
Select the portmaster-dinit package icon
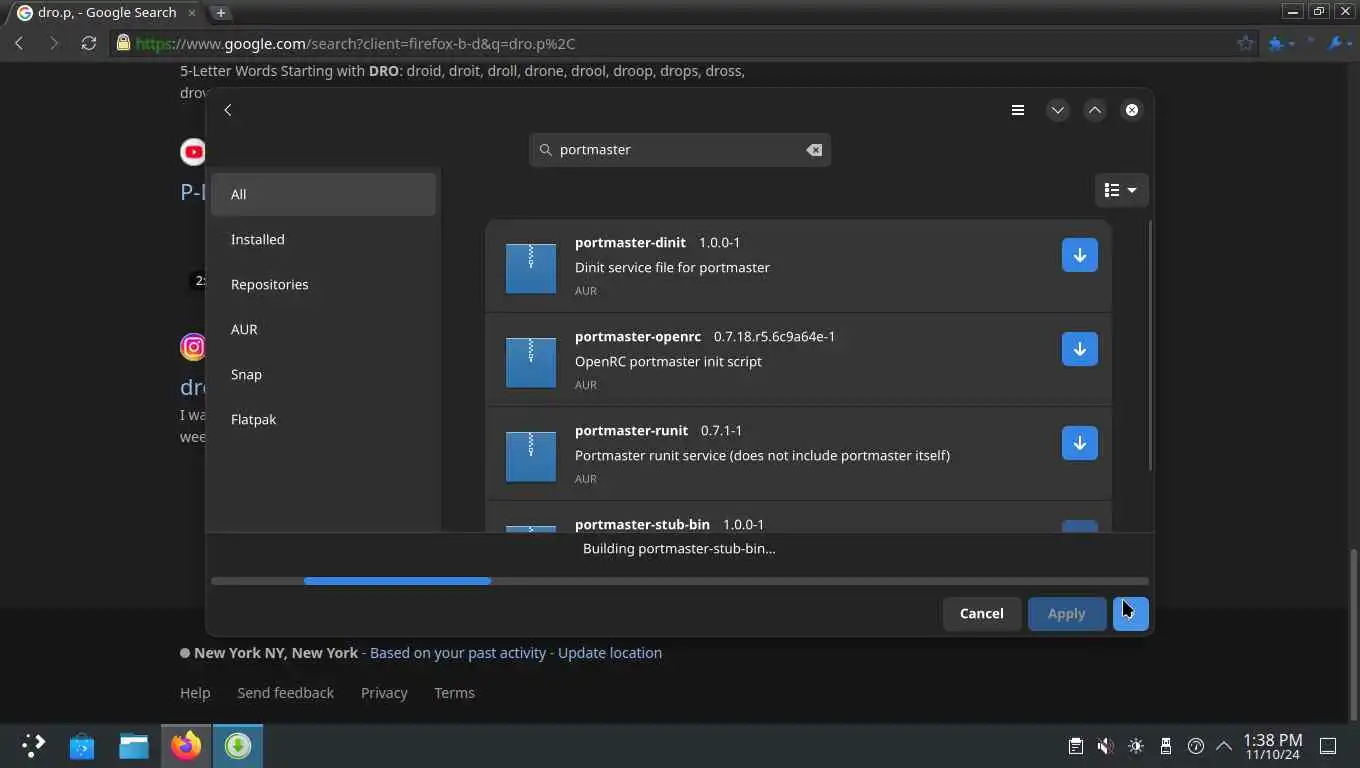click(x=531, y=268)
